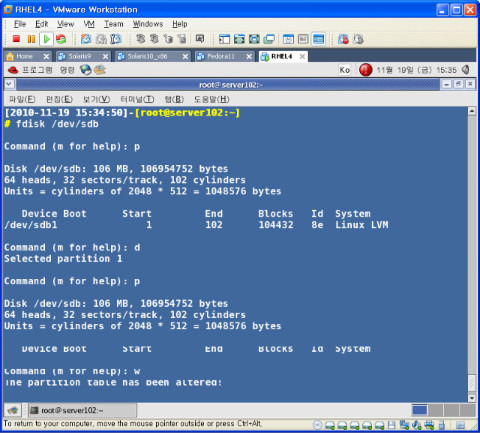Click the network adapter device status icon

click(x=404, y=425)
